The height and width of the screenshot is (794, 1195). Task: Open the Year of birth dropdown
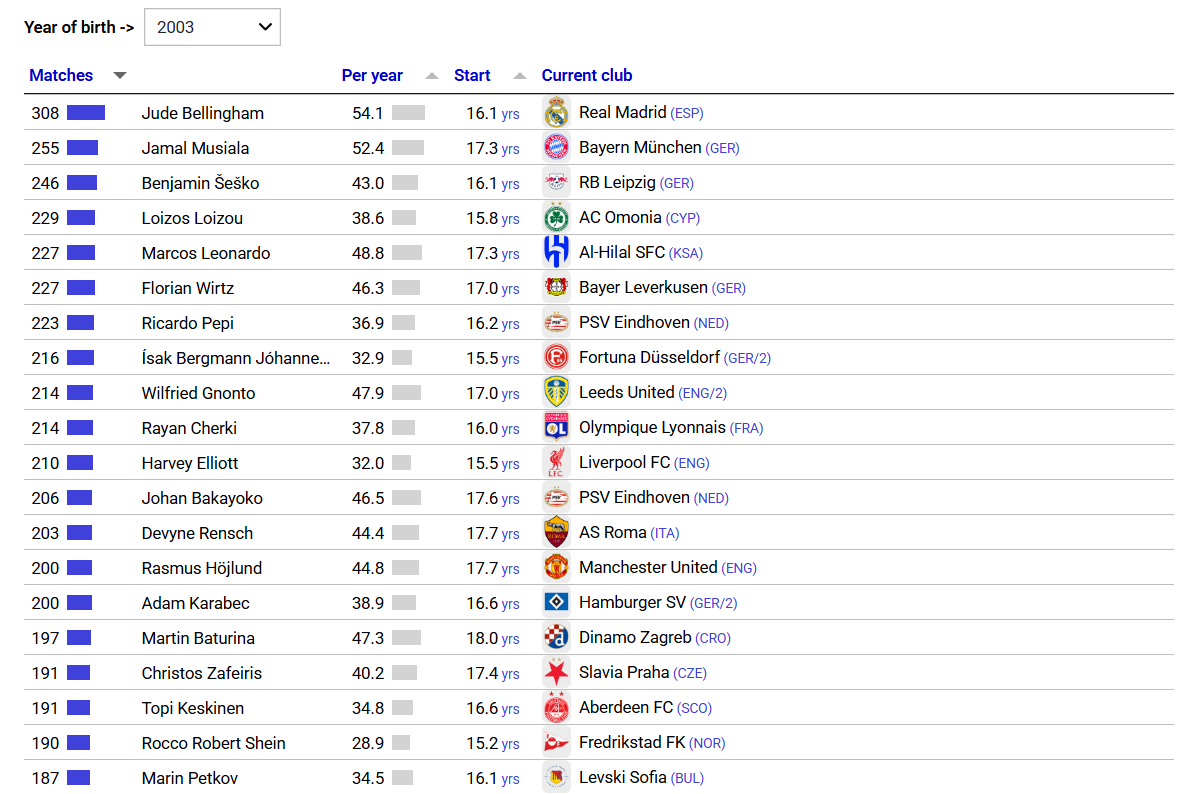click(212, 27)
